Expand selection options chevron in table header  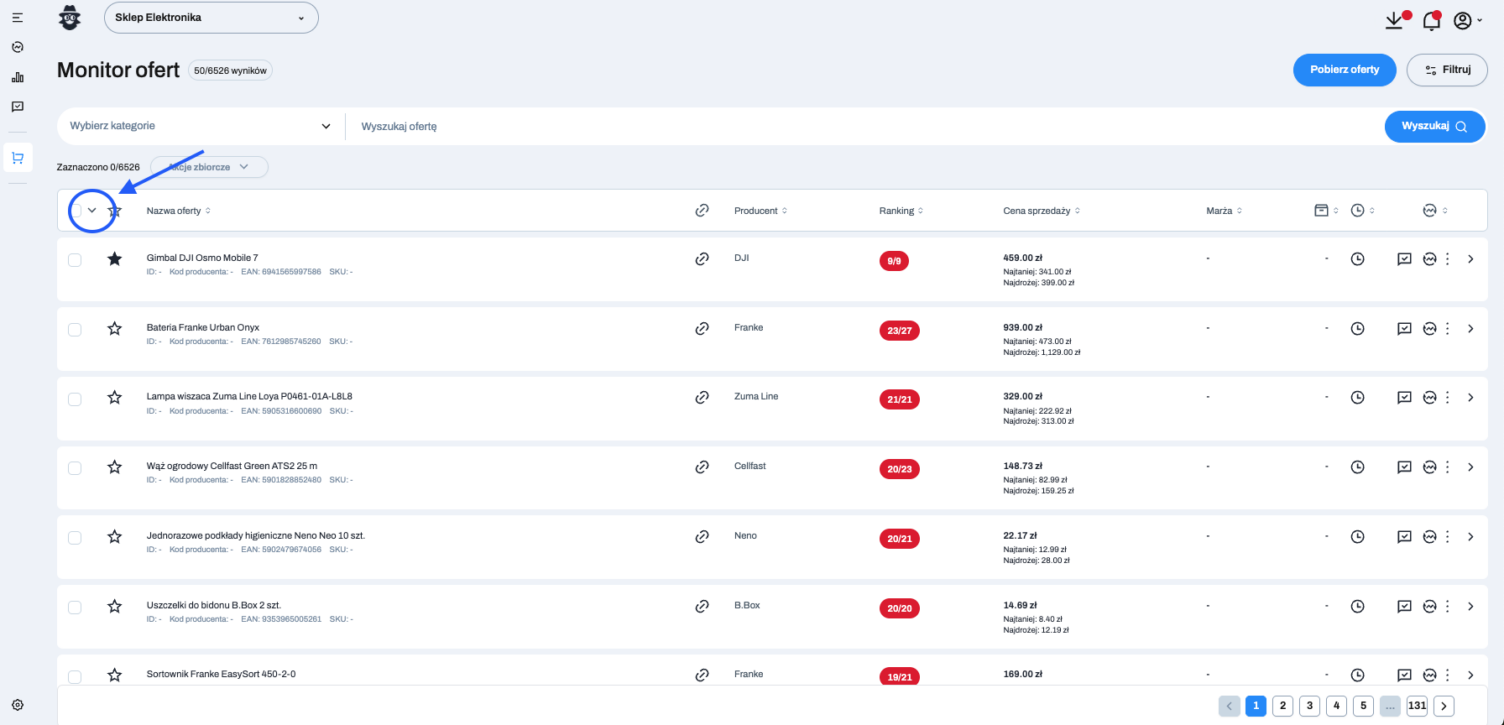tap(92, 210)
